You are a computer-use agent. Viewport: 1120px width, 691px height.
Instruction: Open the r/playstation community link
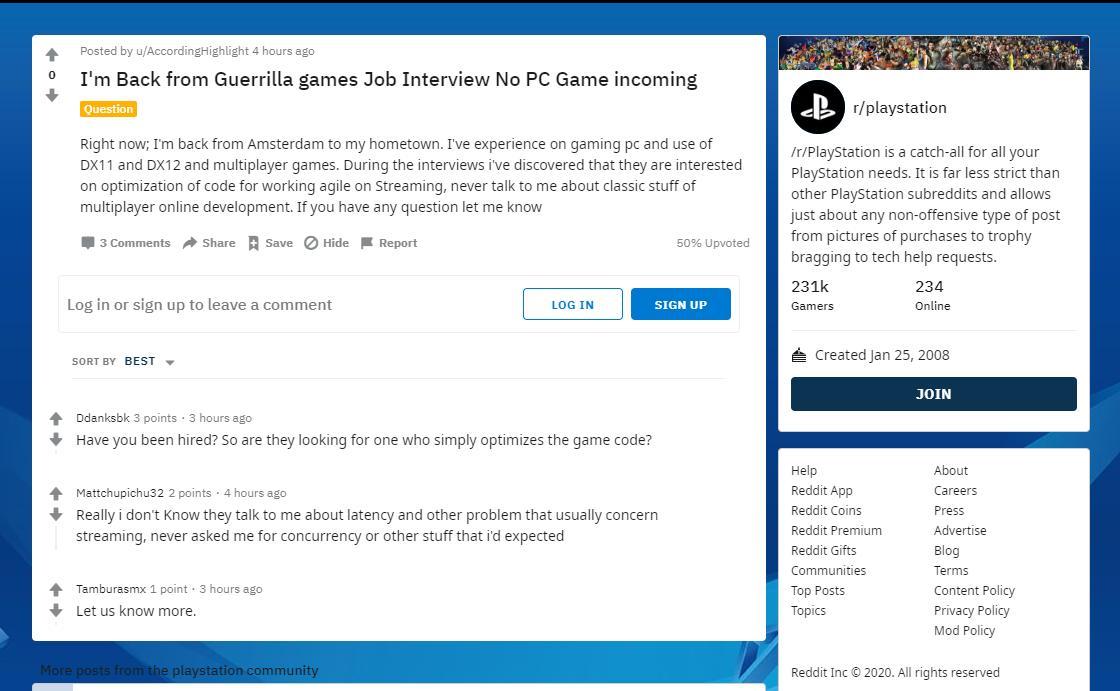(x=899, y=108)
